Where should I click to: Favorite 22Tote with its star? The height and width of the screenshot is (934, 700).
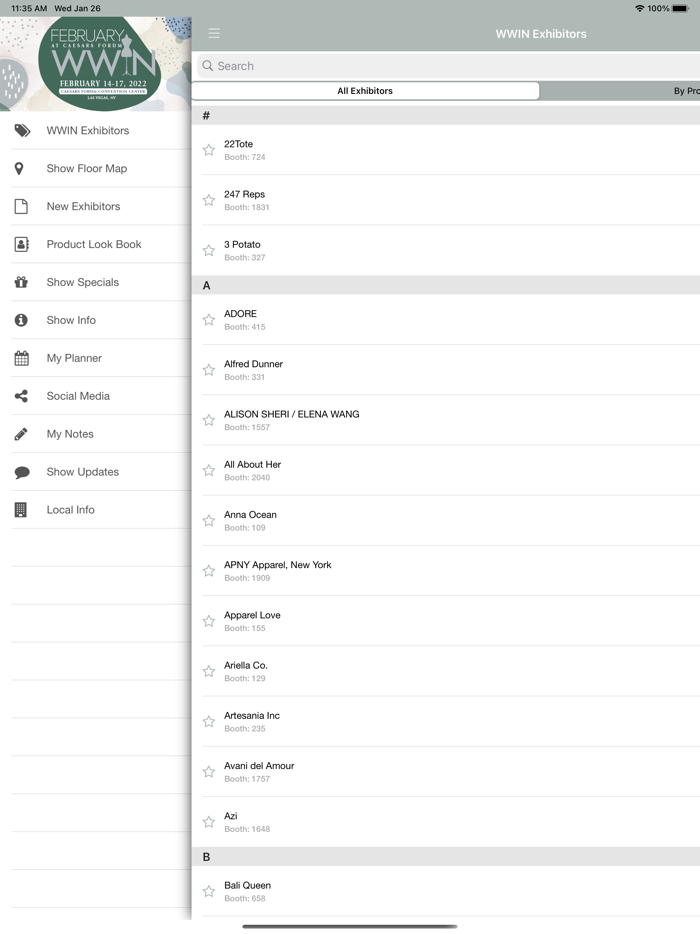pyautogui.click(x=209, y=150)
